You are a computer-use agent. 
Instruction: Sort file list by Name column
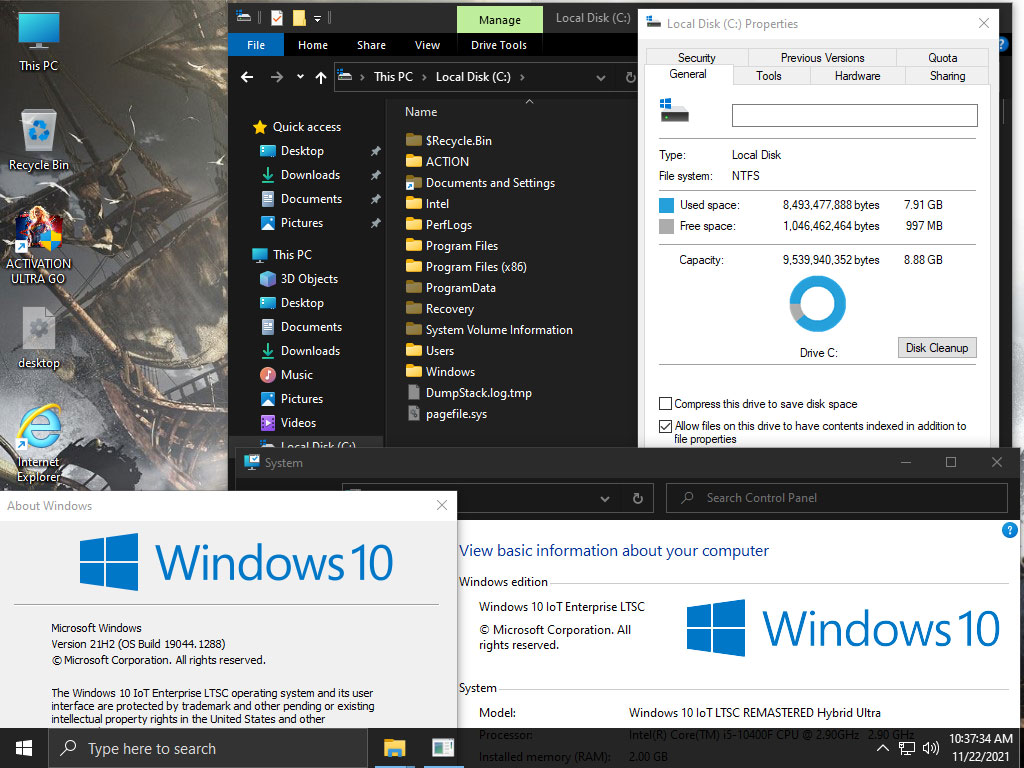coord(421,112)
